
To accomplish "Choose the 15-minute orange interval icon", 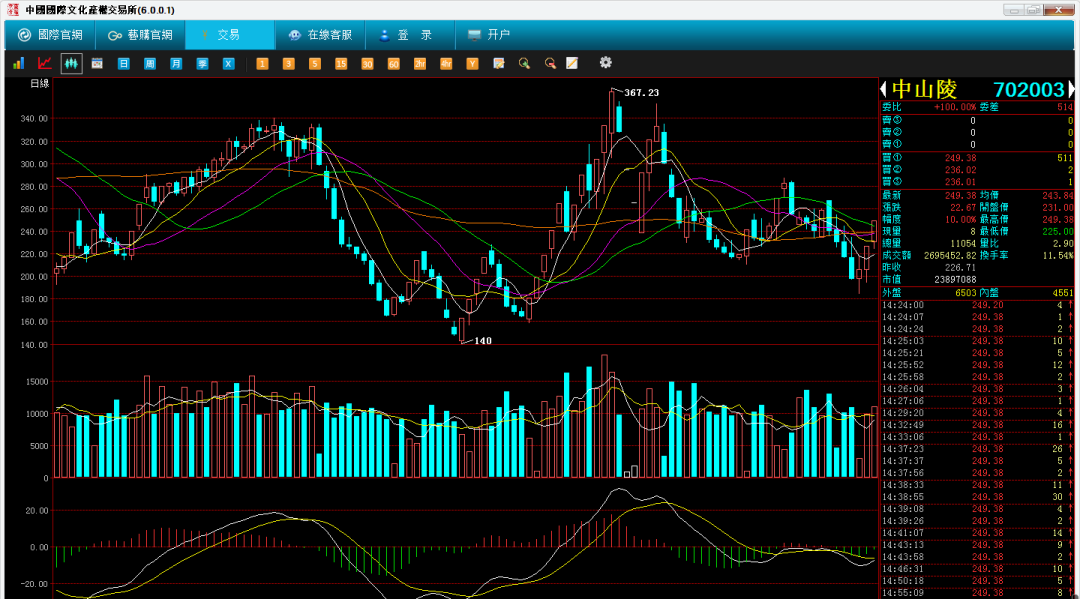I will 340,63.
